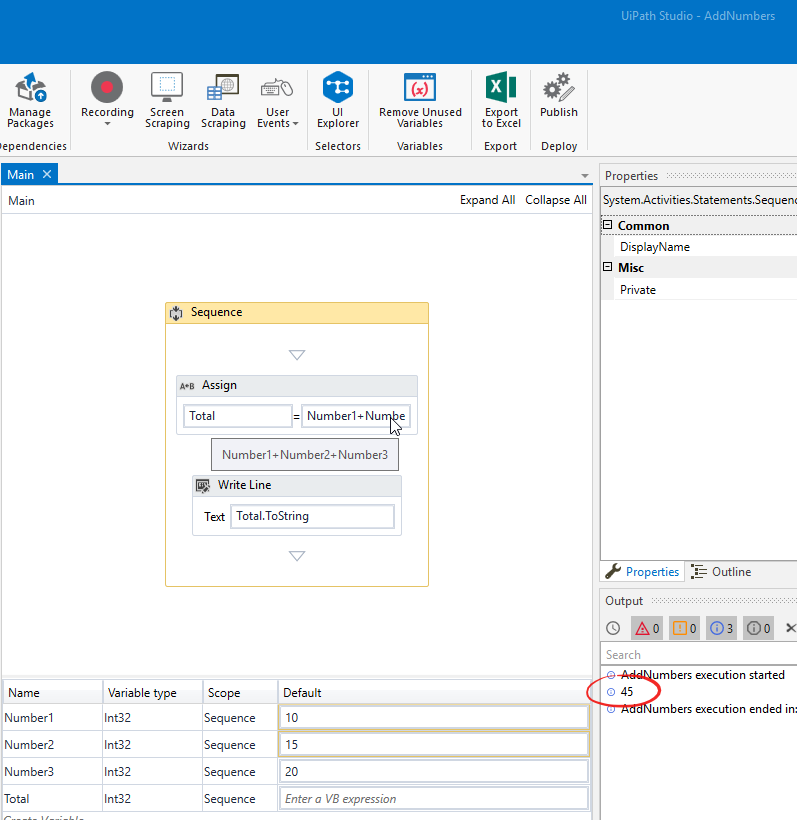The width and height of the screenshot is (797, 820).
Task: Export workflow to Excel
Action: click(x=501, y=101)
